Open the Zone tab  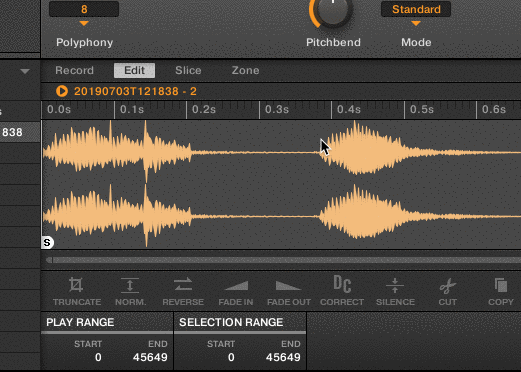click(245, 70)
